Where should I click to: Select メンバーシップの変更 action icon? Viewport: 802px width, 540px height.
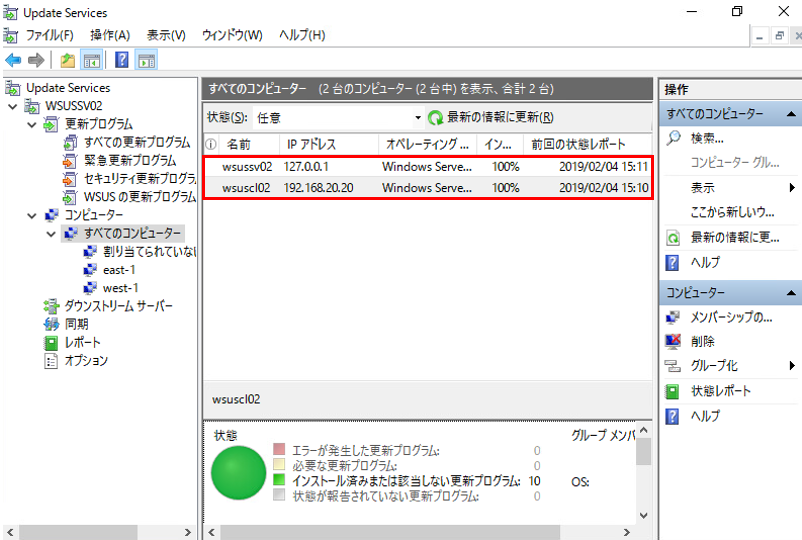[x=674, y=317]
